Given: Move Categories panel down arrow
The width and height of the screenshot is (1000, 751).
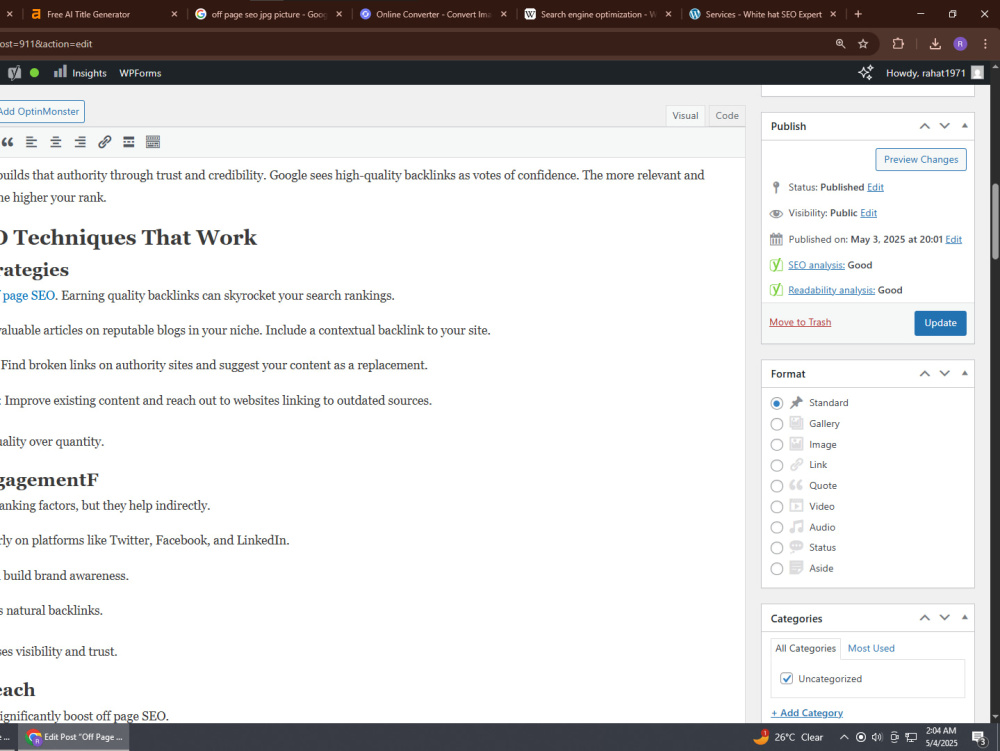Looking at the screenshot, I should coord(945,618).
